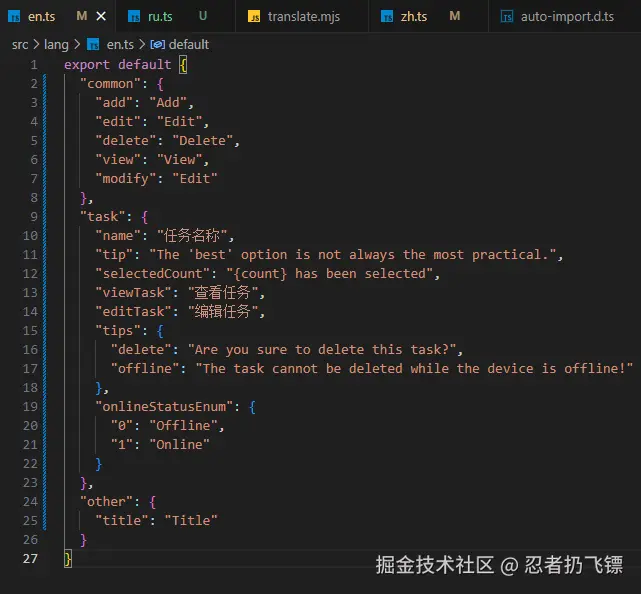This screenshot has height=594, width=641.
Task: Click line number 9 in gutter
Action: [34, 217]
